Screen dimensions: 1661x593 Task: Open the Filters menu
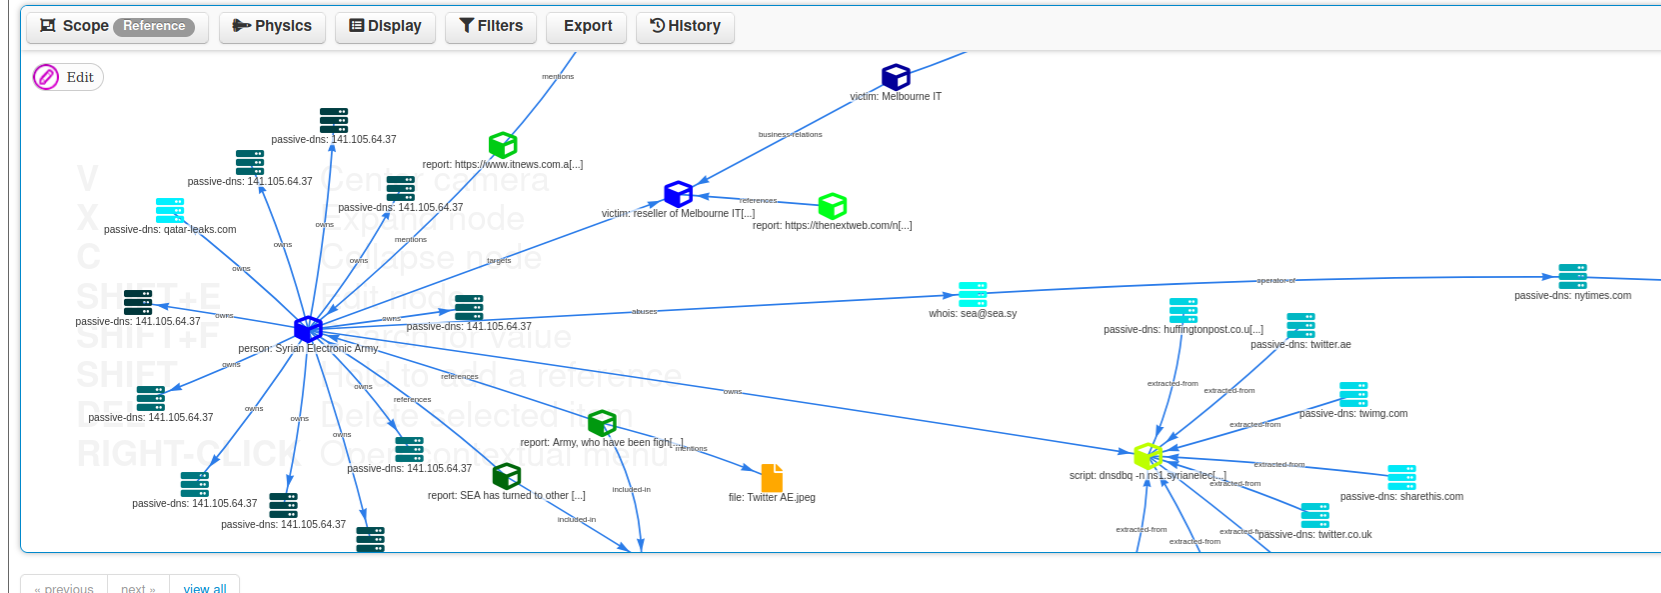pos(491,27)
